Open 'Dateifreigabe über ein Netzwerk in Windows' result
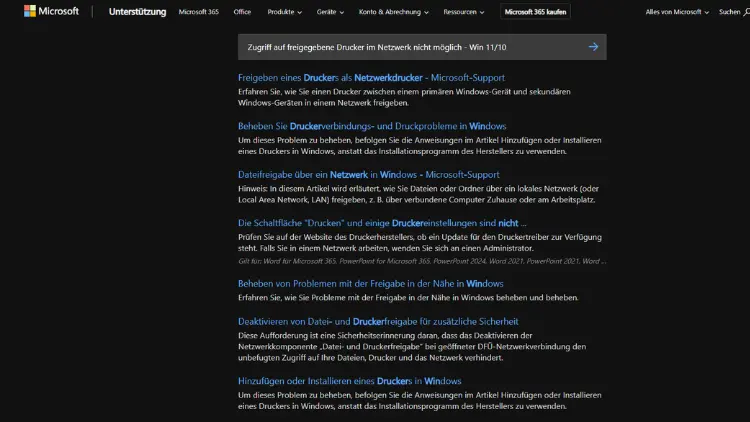750x422 pixels. click(x=369, y=175)
